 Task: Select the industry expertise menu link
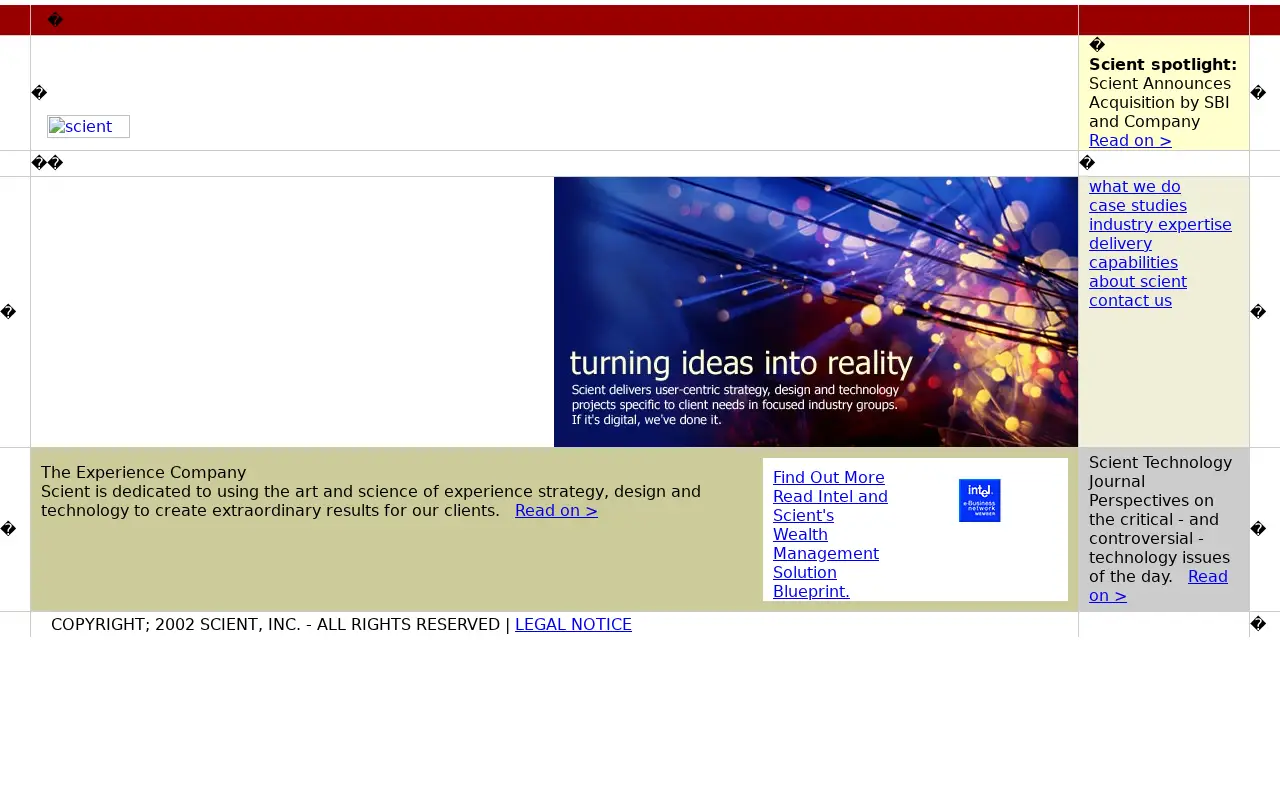point(1160,225)
